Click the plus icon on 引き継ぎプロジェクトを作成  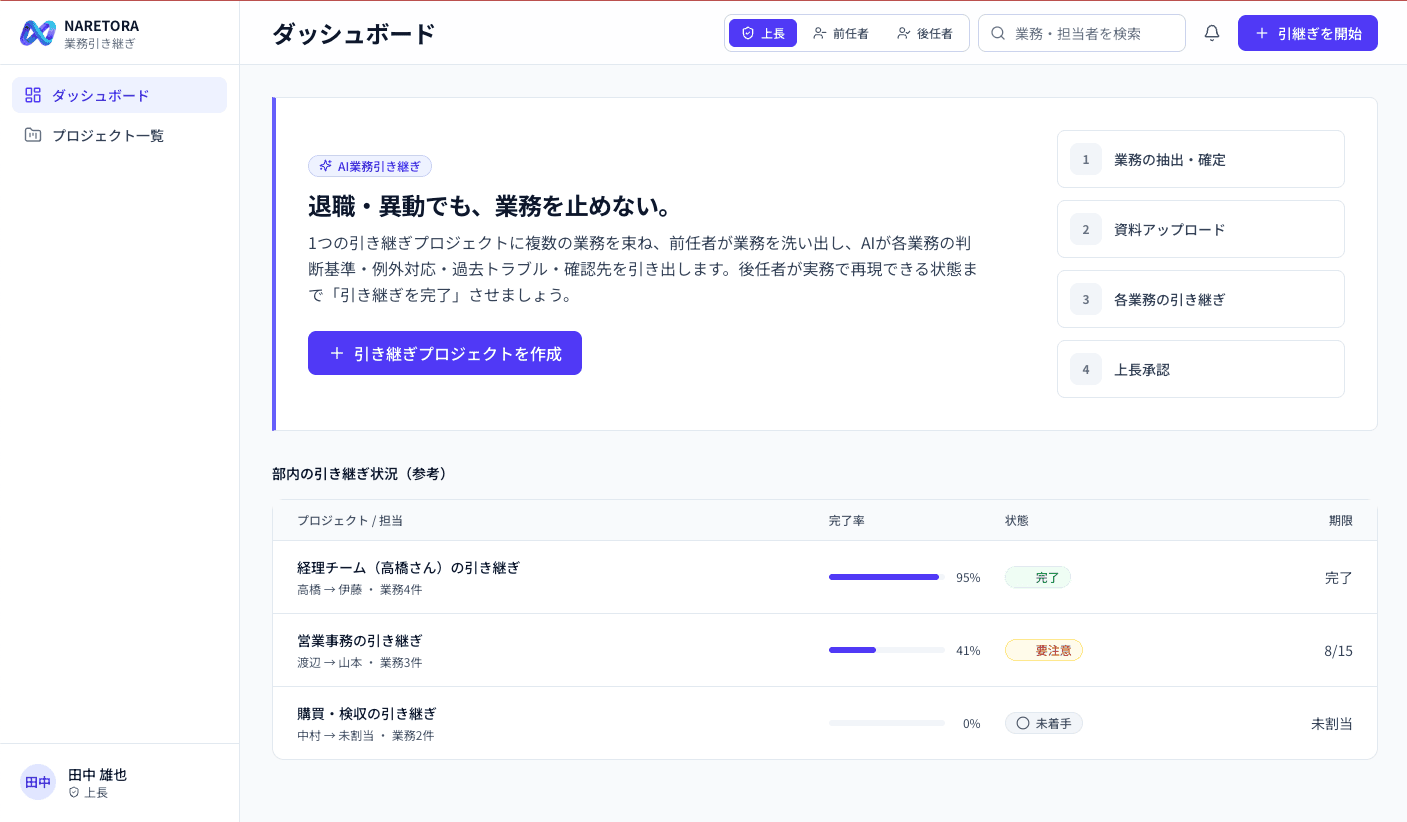click(x=337, y=353)
